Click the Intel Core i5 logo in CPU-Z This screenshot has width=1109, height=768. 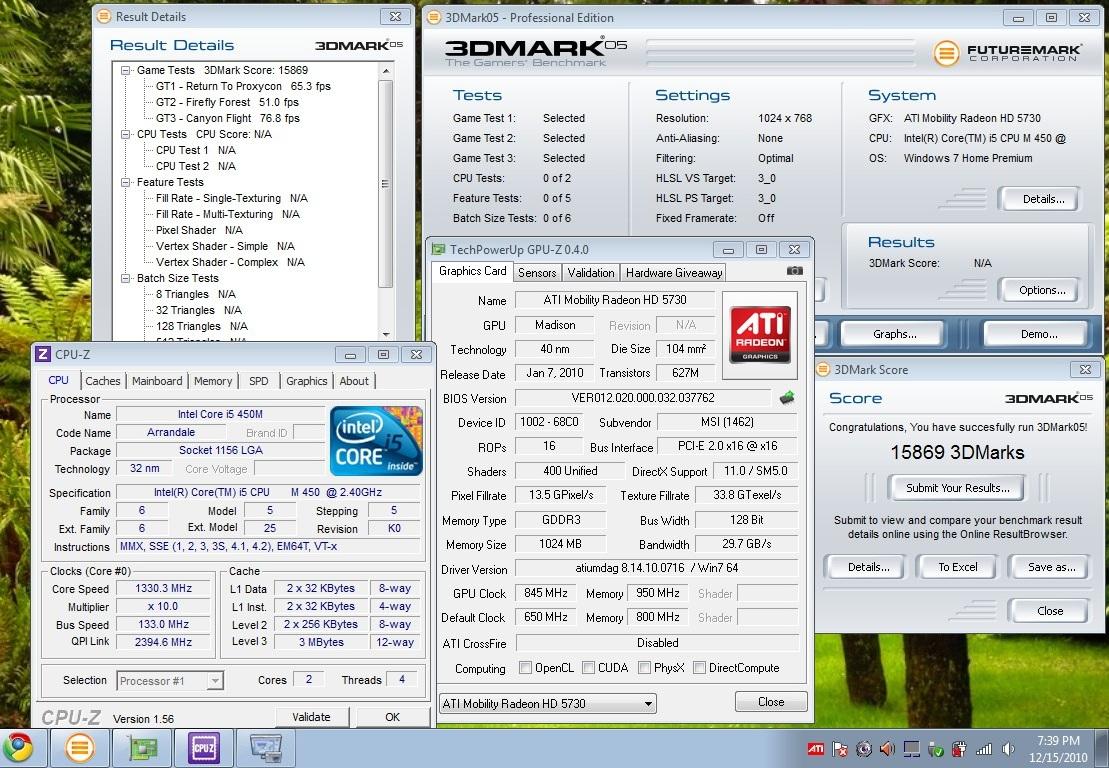[376, 441]
